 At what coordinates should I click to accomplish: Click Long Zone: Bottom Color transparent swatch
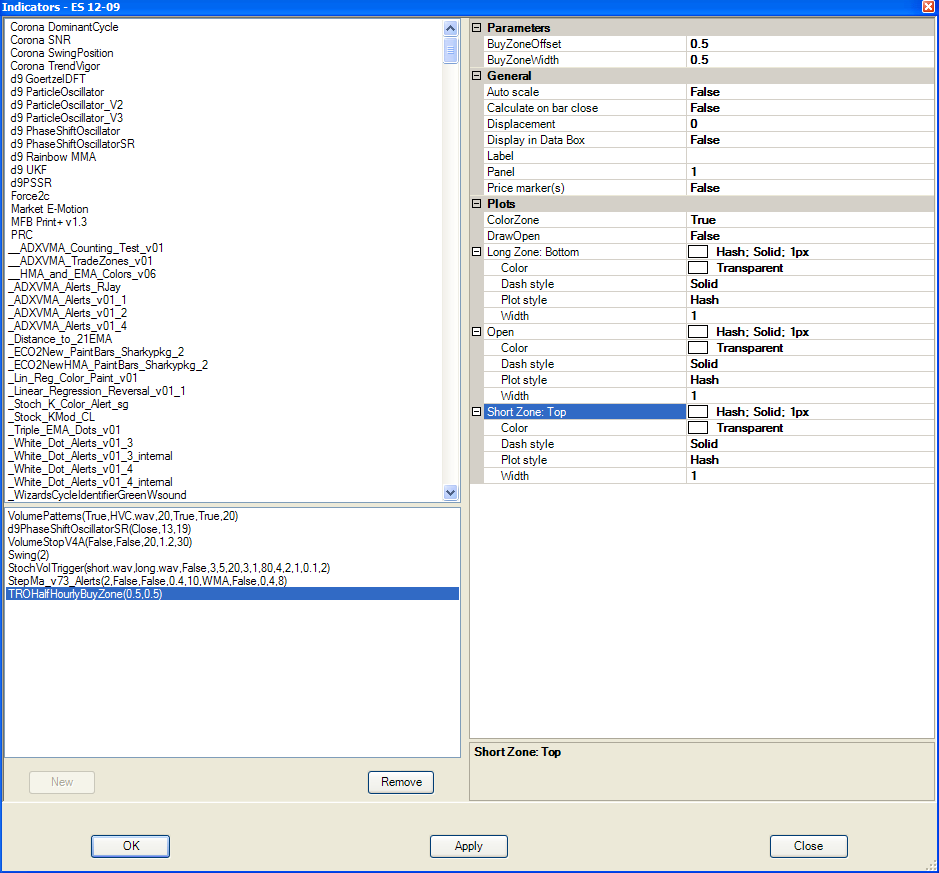(698, 268)
